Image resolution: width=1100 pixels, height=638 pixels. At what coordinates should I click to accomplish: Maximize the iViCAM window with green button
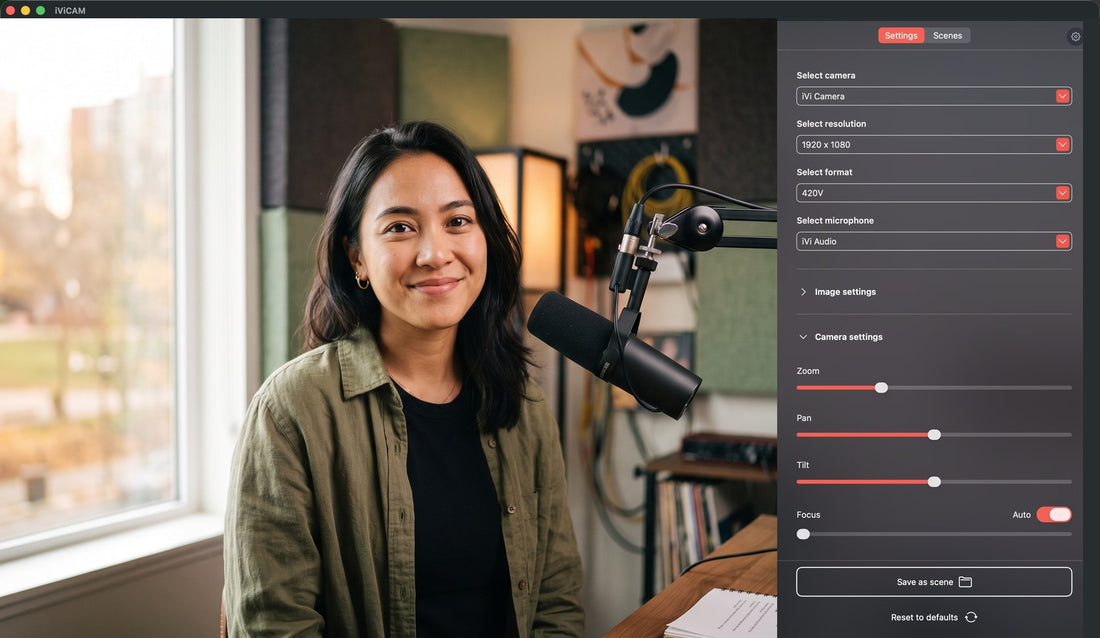[41, 11]
